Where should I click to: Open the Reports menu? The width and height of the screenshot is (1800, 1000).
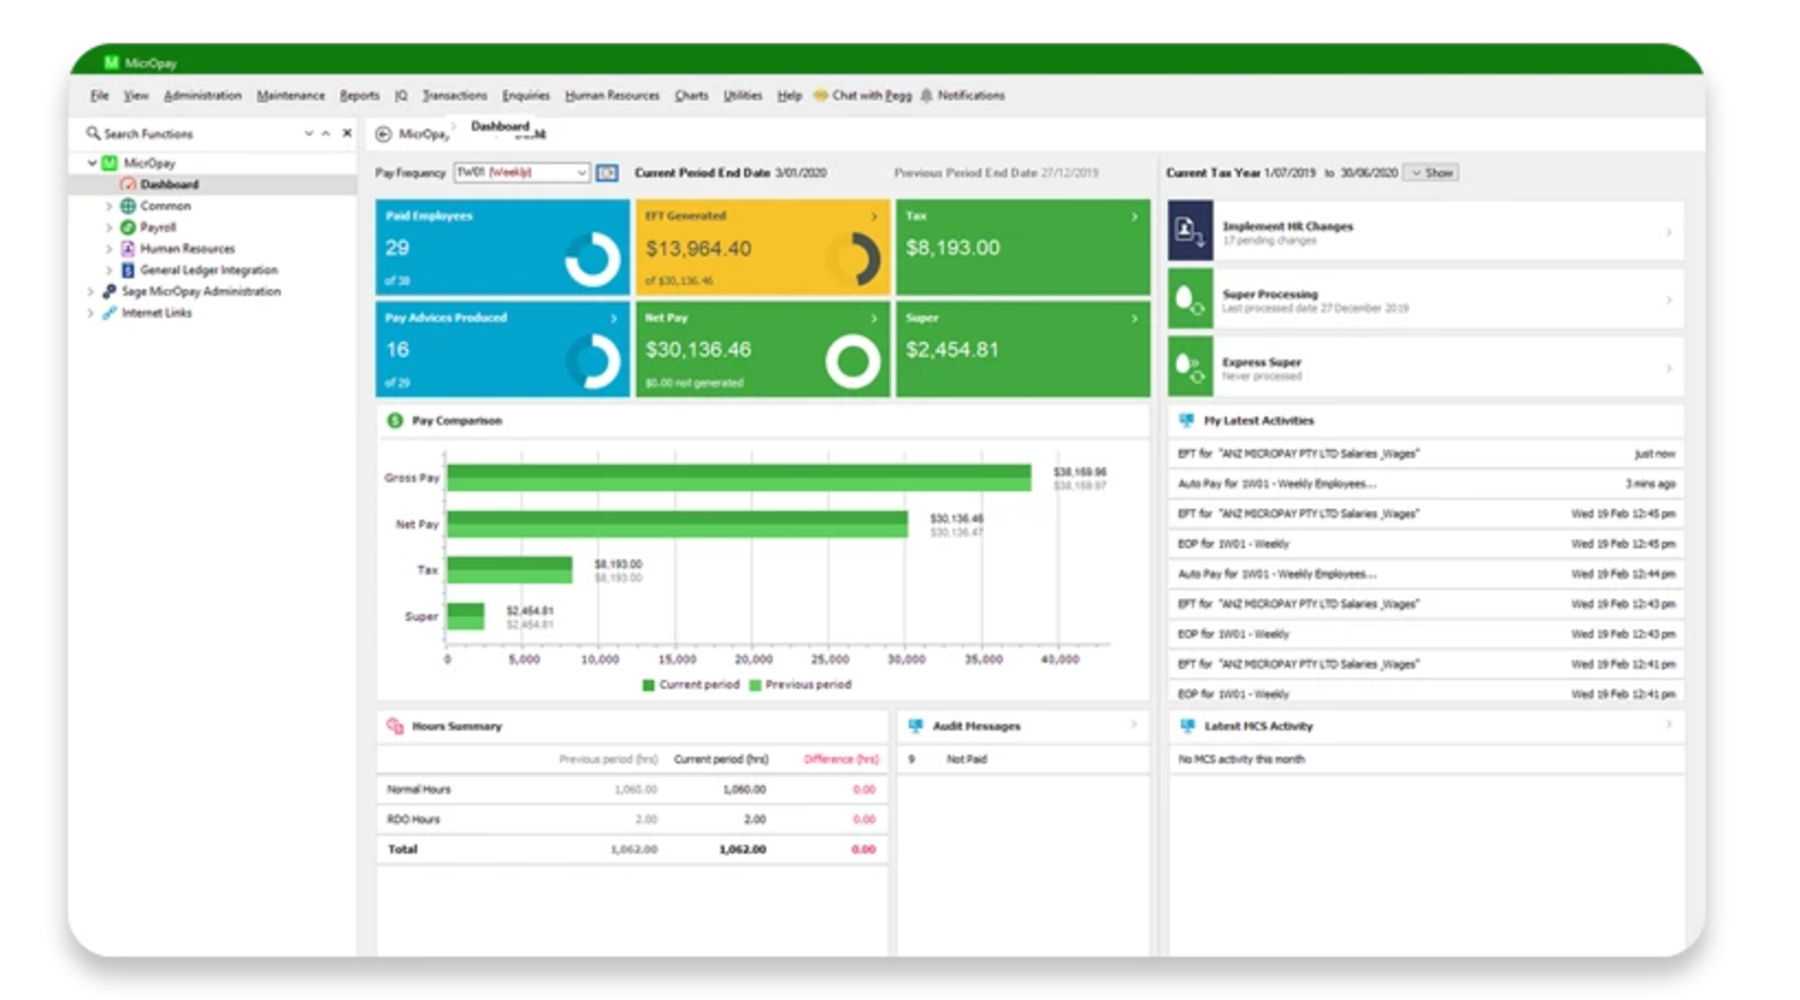point(359,96)
